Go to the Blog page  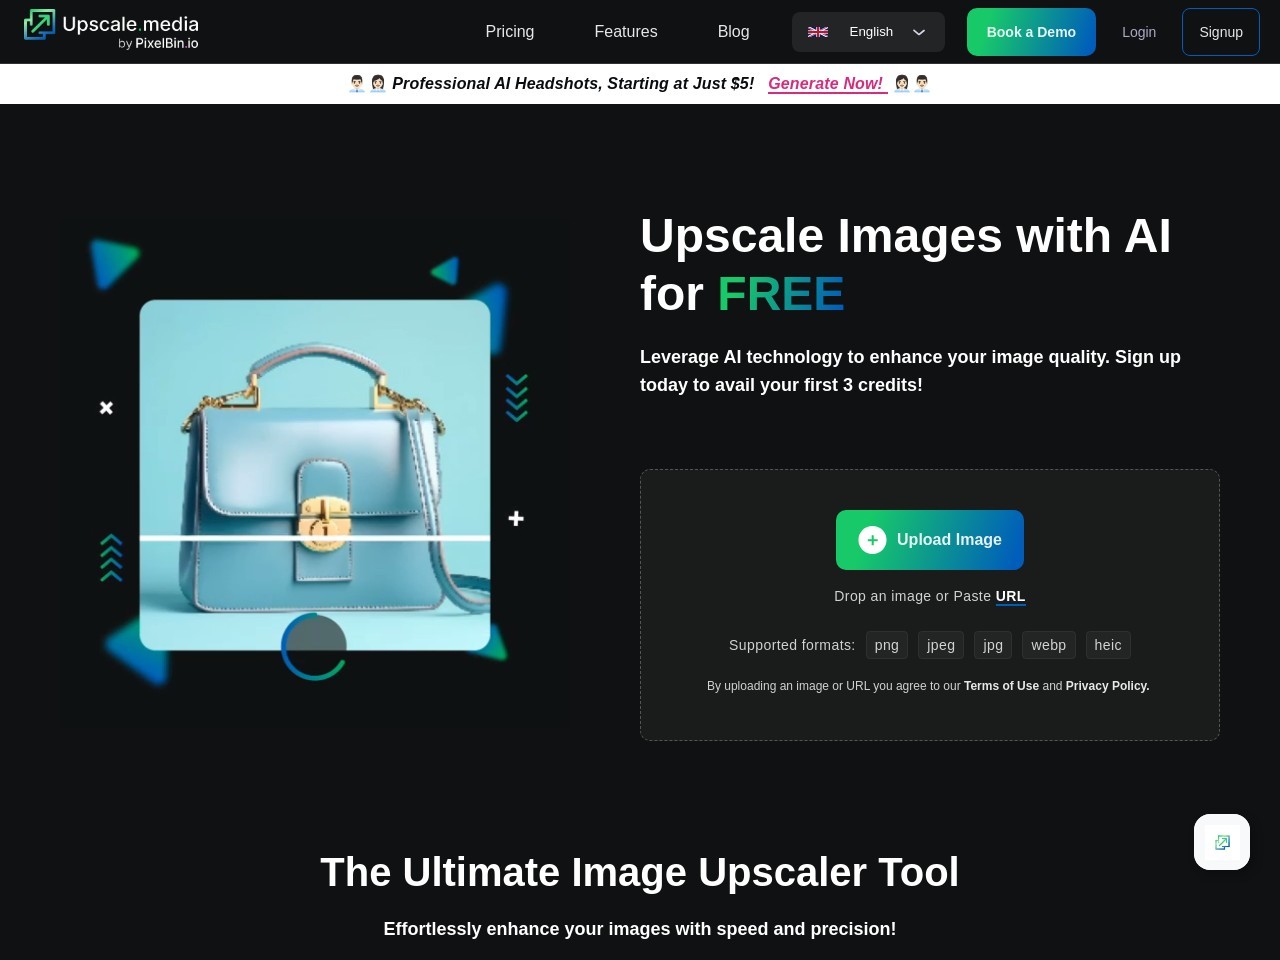tap(733, 32)
